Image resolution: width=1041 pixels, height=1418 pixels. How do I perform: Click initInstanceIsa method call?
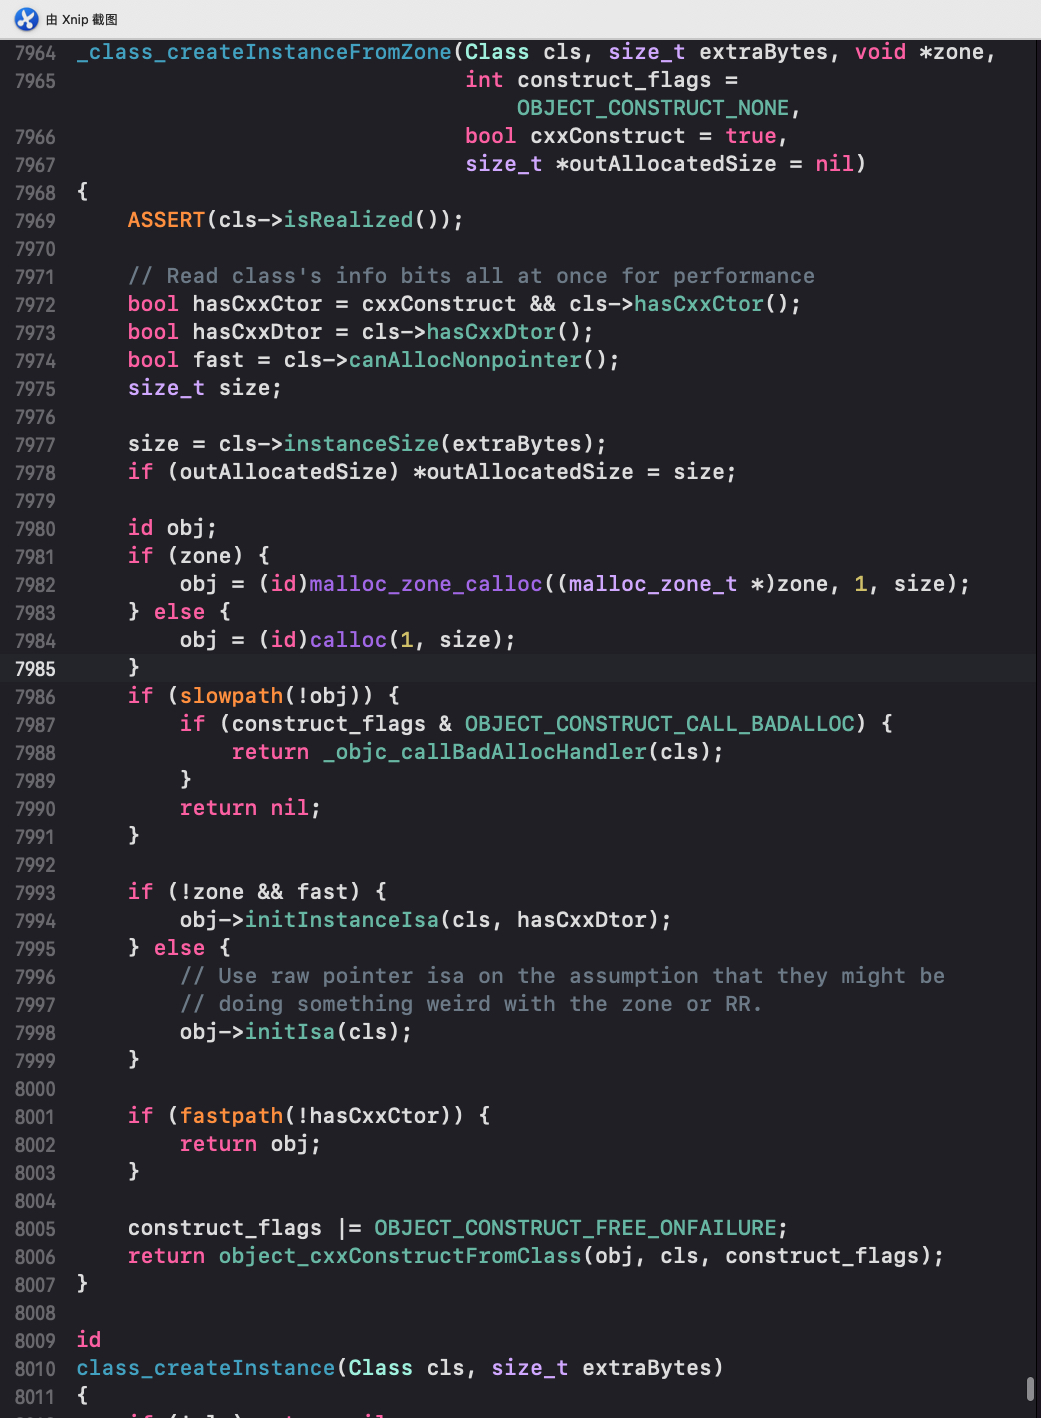coord(342,920)
